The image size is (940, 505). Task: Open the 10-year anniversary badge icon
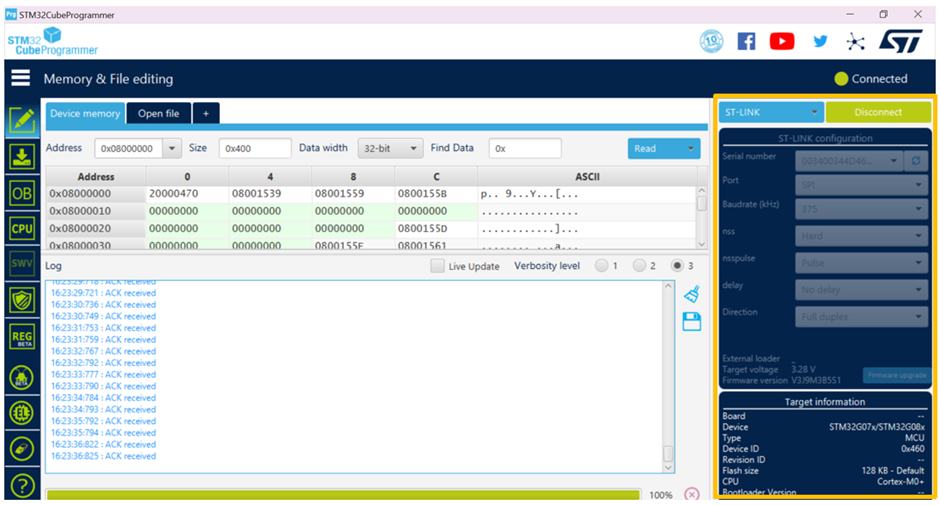tap(712, 41)
